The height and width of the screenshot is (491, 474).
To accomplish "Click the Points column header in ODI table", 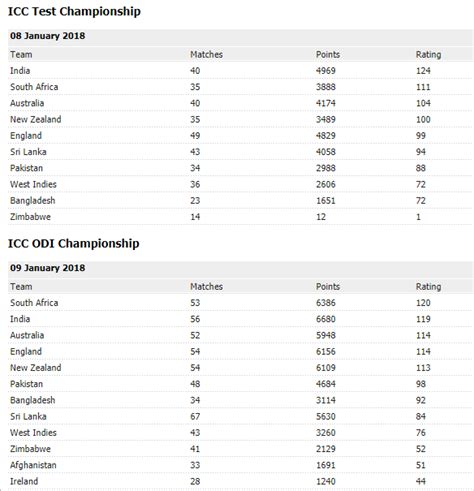I will pos(328,287).
